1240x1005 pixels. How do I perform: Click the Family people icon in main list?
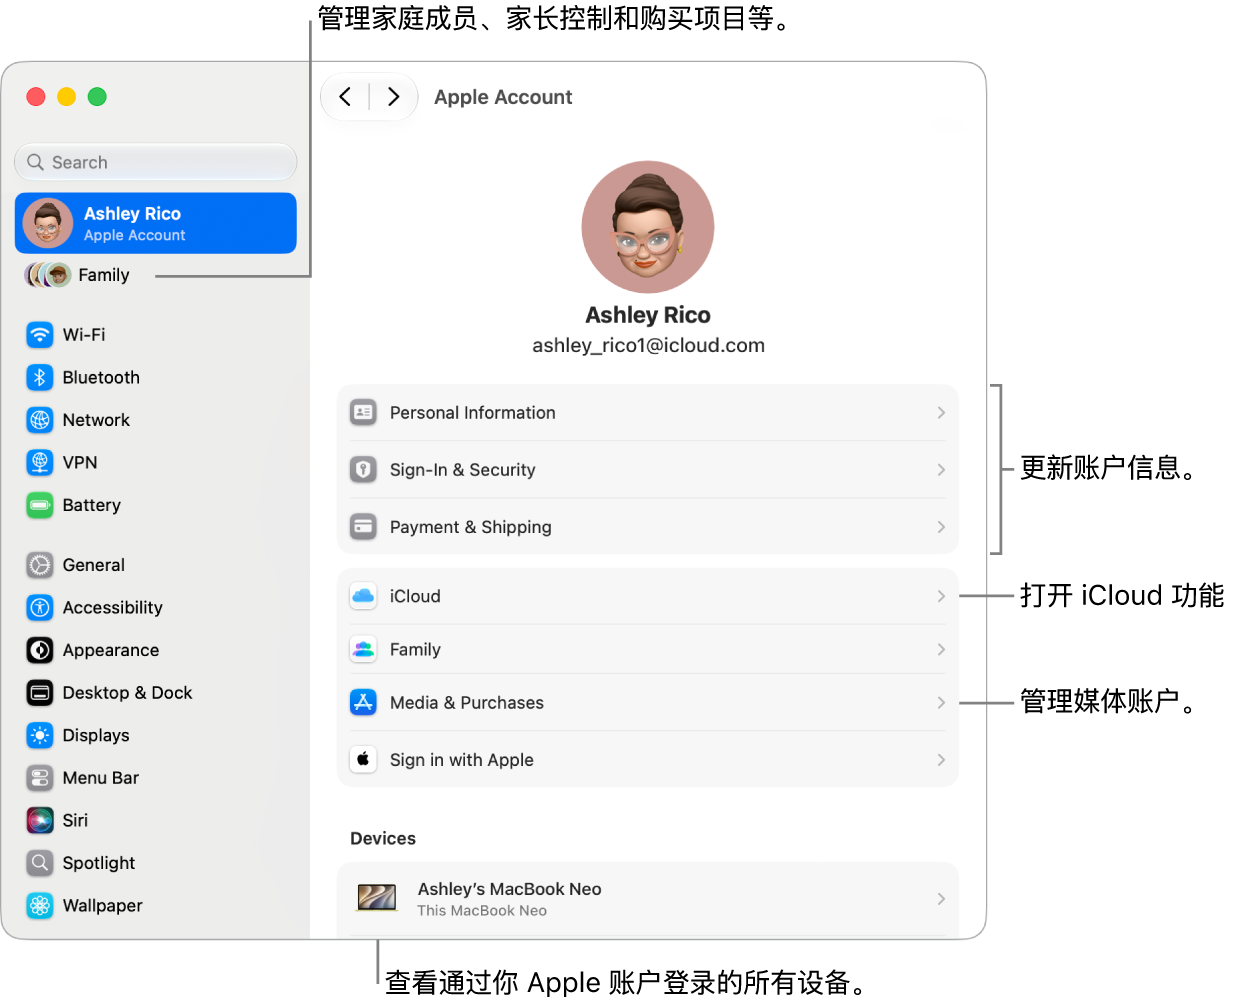363,649
